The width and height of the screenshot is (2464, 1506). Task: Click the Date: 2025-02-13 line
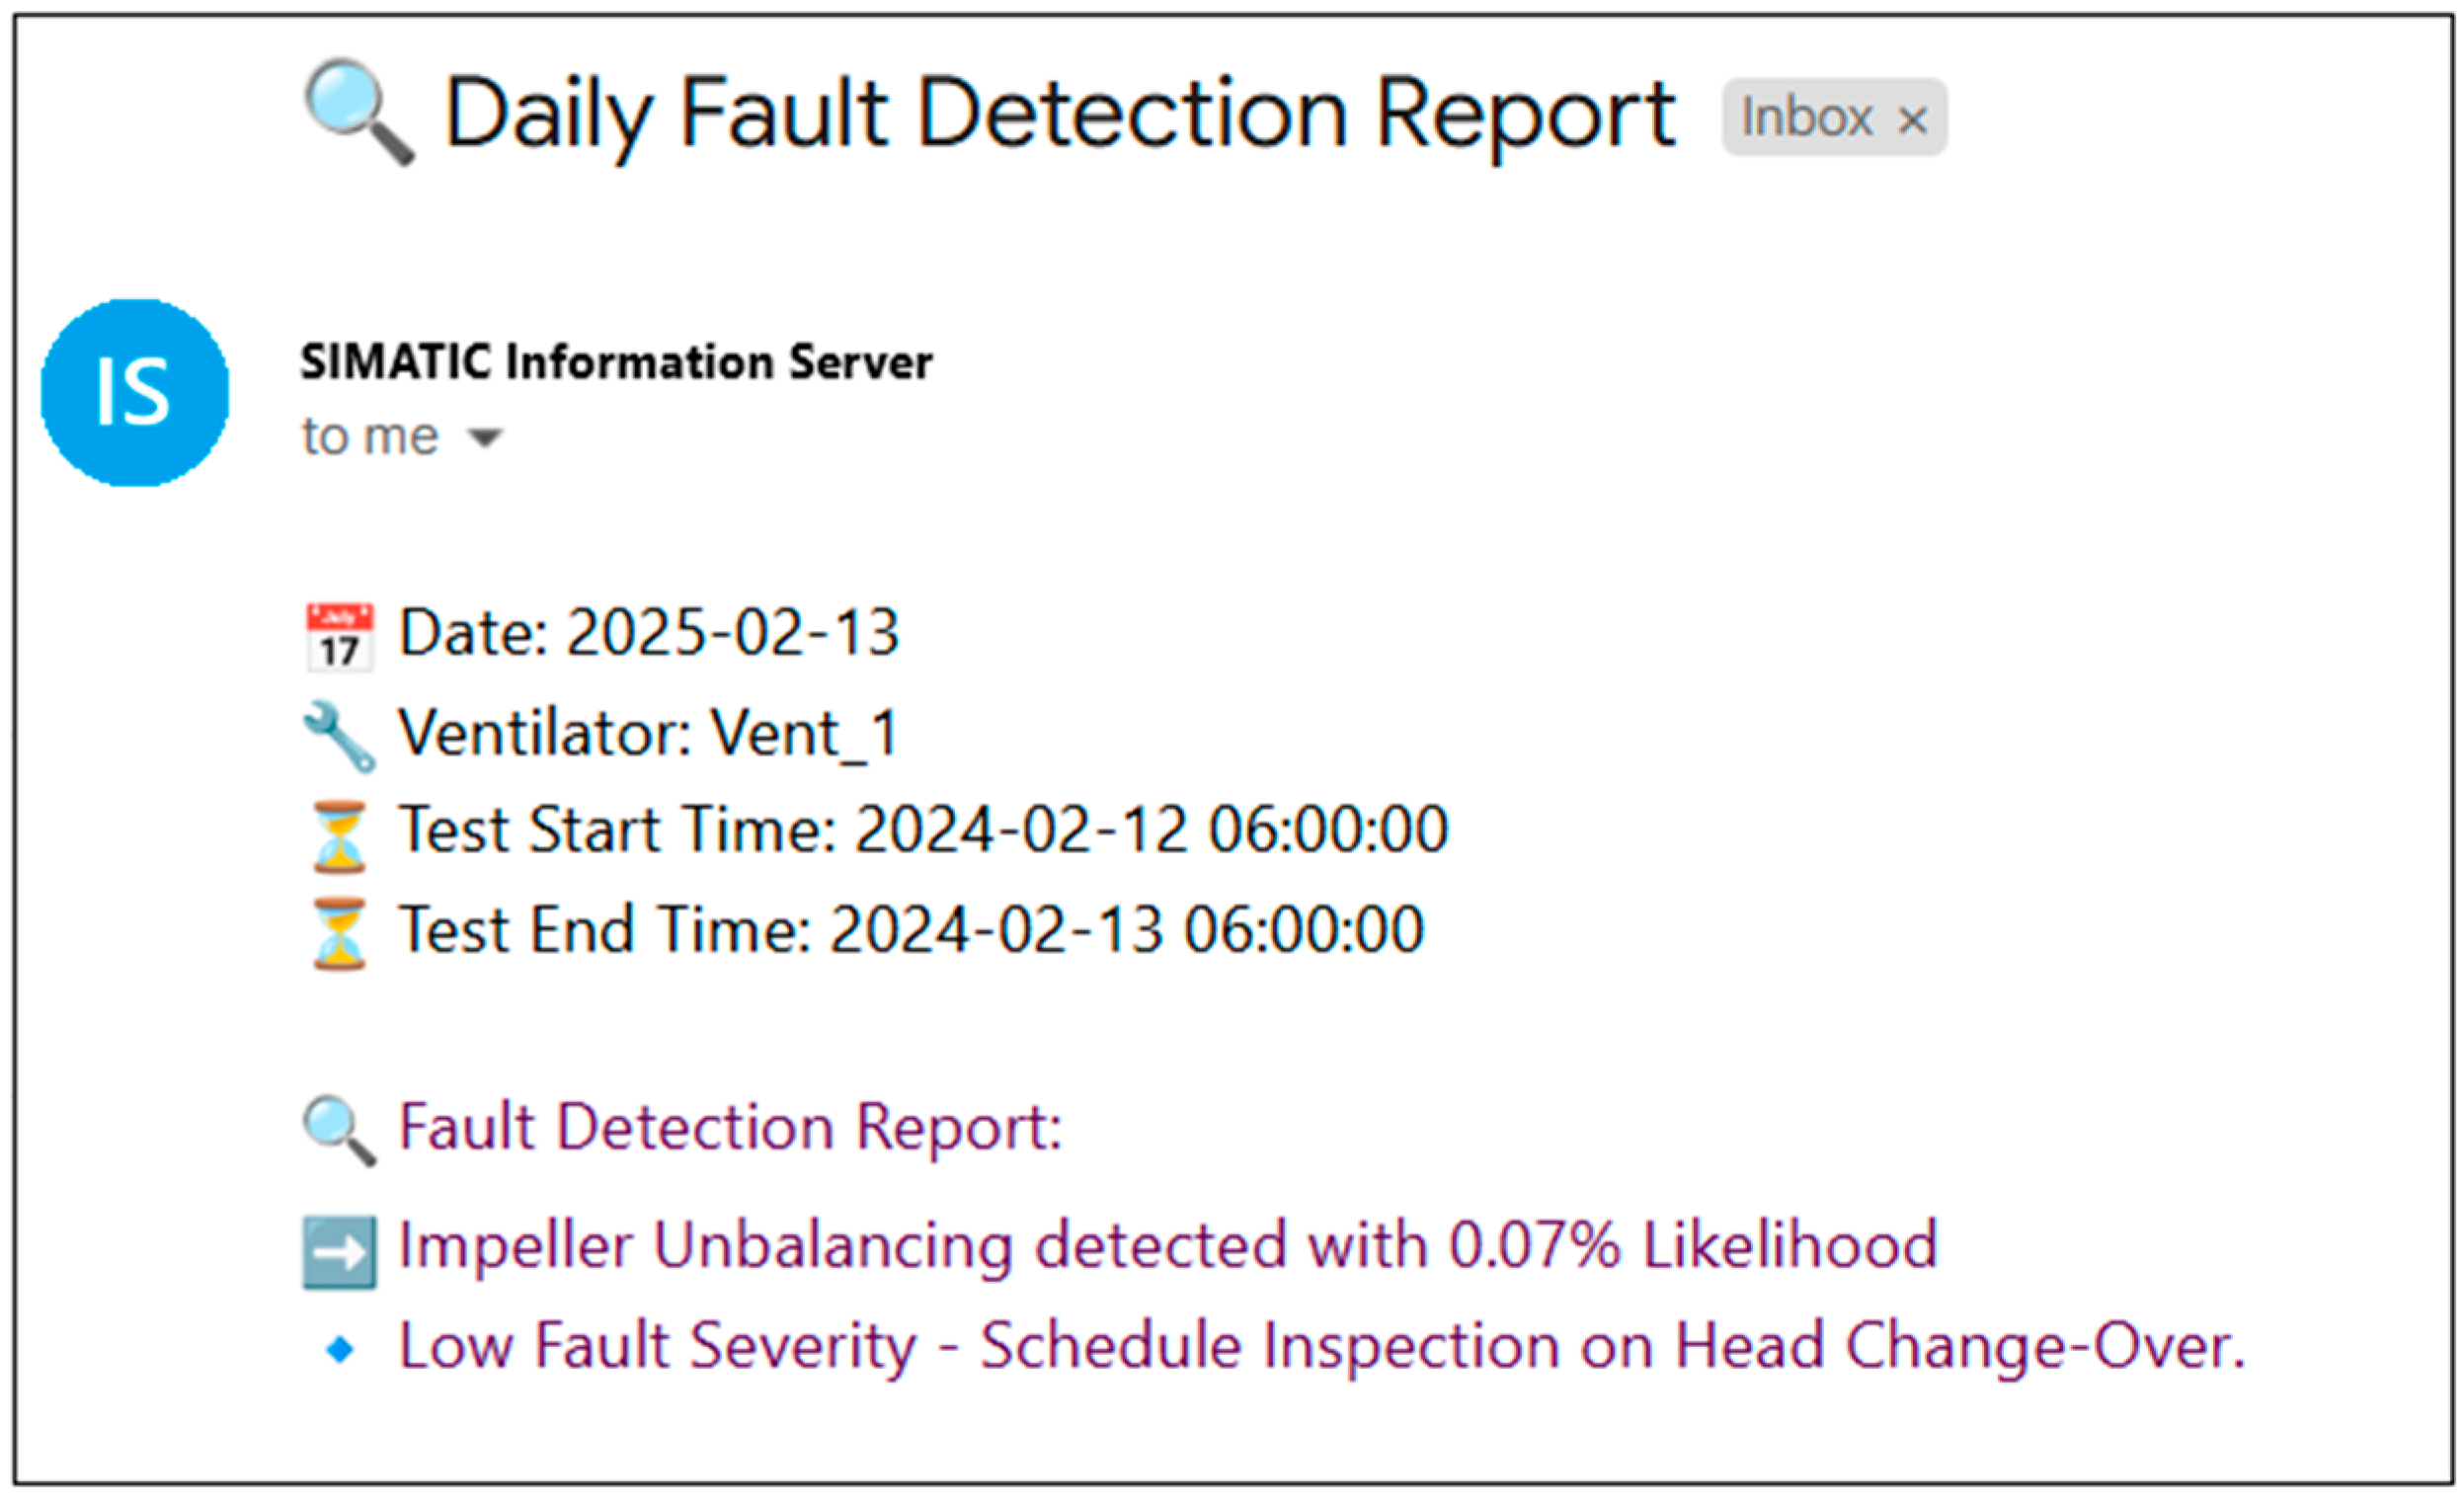[x=649, y=633]
